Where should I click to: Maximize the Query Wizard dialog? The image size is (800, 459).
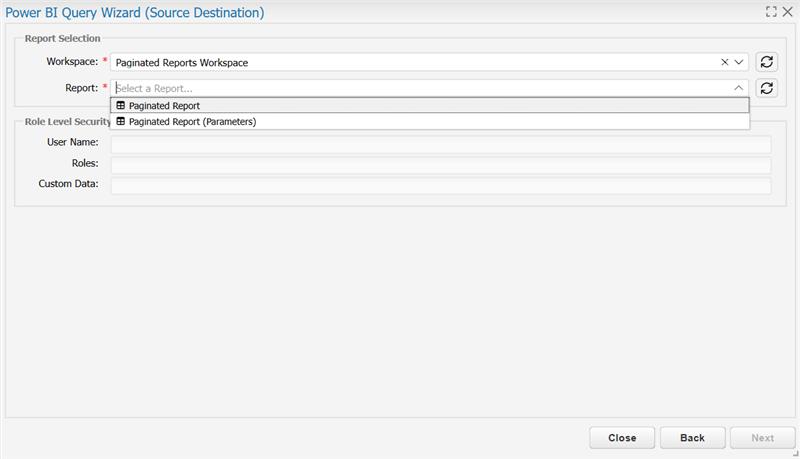point(771,12)
